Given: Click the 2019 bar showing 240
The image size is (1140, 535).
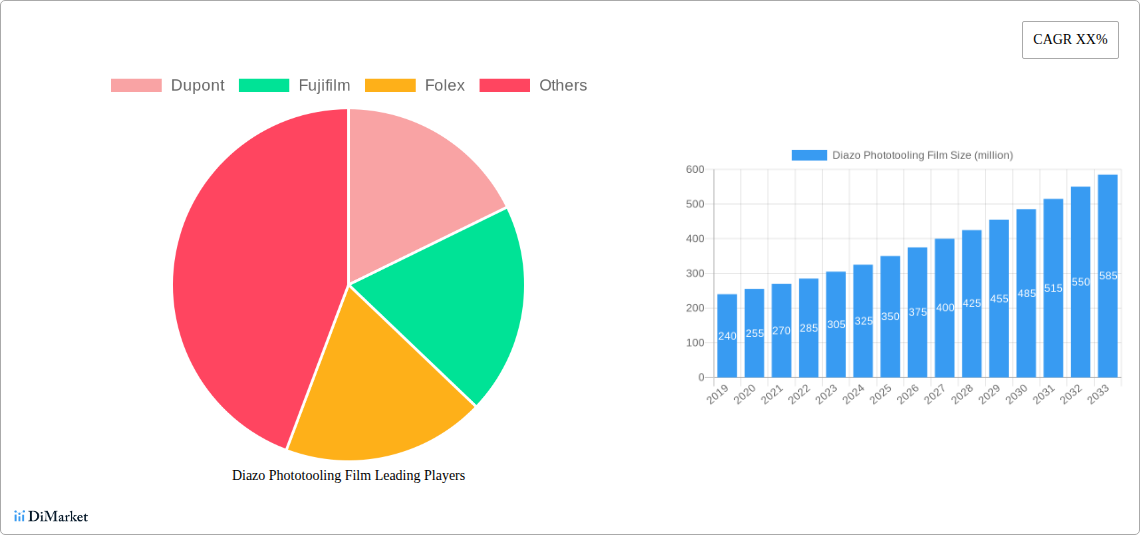Looking at the screenshot, I should tap(727, 336).
